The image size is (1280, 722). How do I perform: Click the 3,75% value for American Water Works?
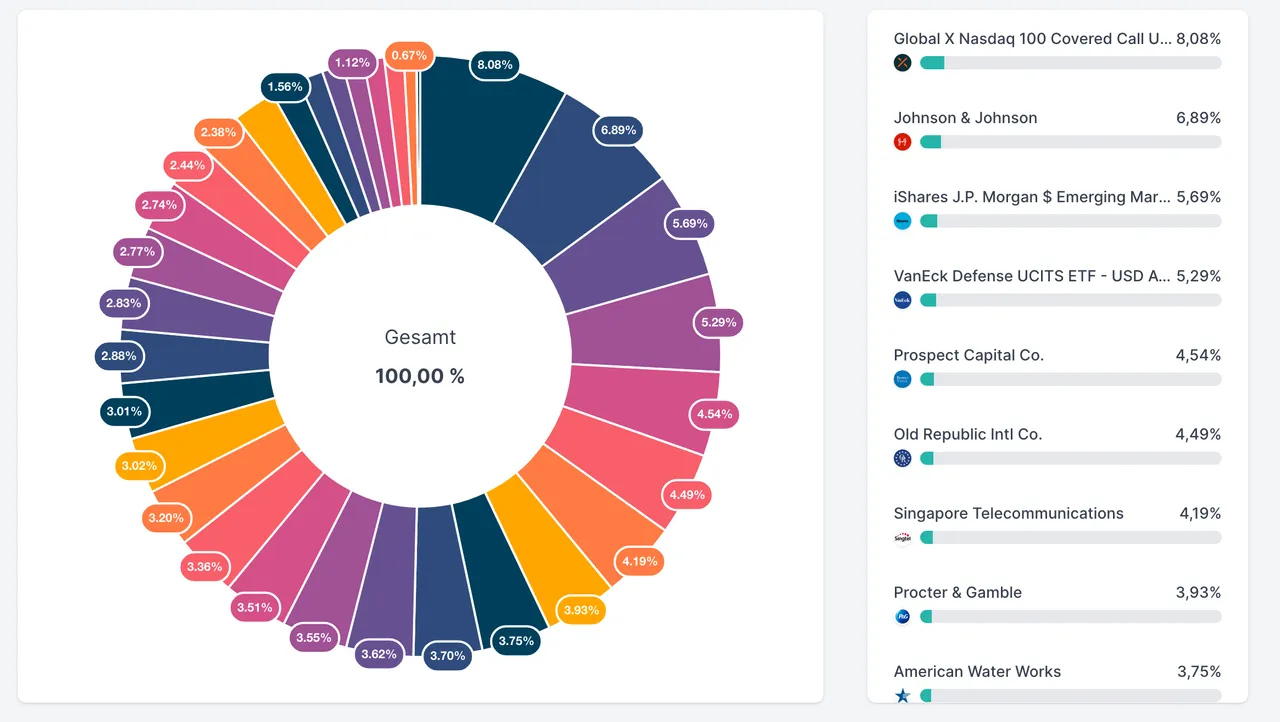1199,671
